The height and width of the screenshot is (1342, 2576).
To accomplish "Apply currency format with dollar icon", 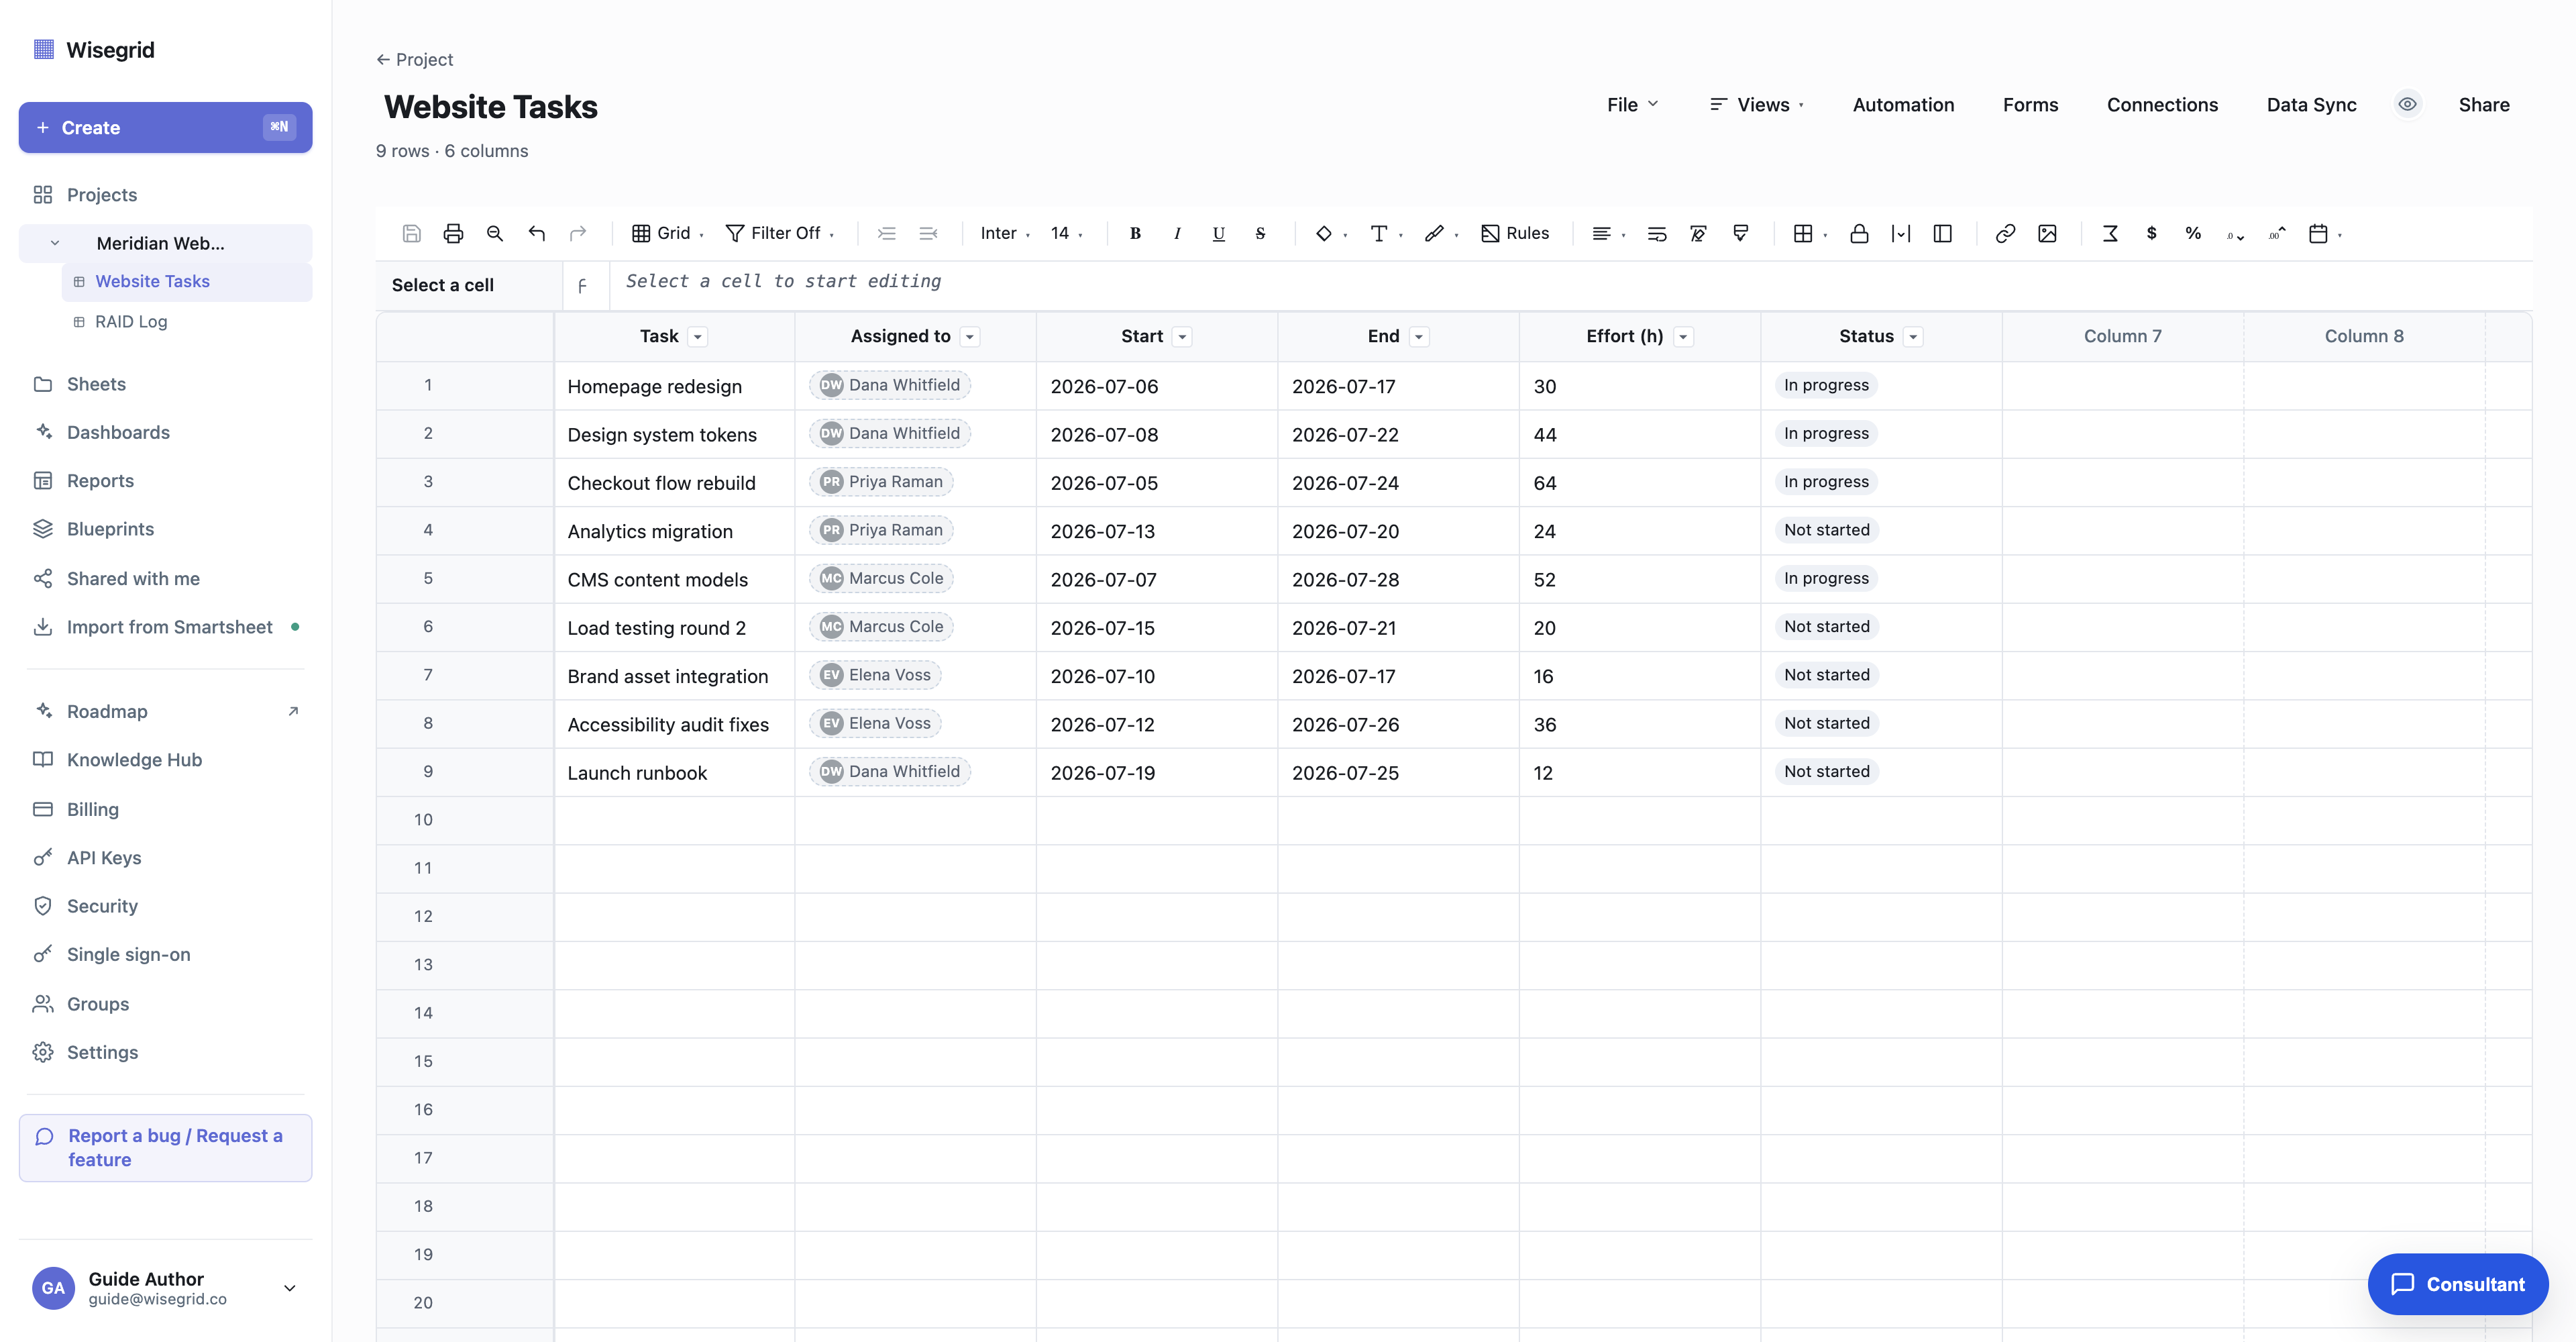I will pos(2152,233).
